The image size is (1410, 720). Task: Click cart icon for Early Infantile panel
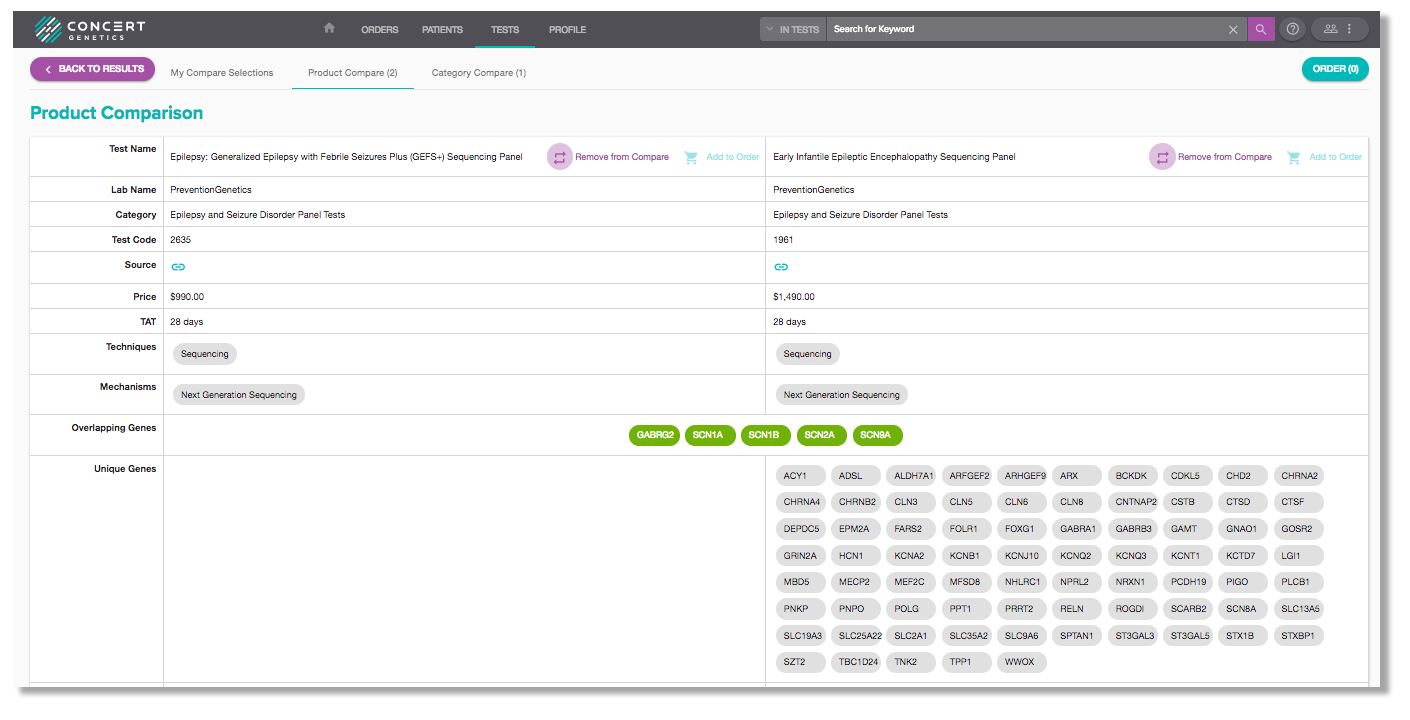1294,157
